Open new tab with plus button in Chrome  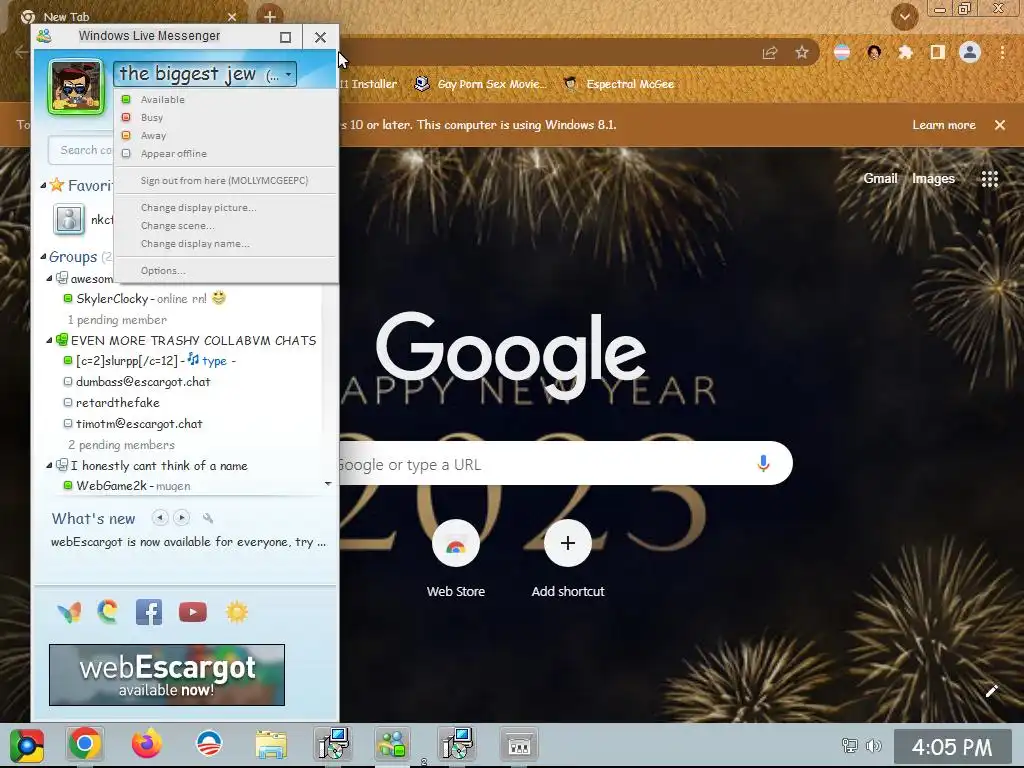point(270,16)
